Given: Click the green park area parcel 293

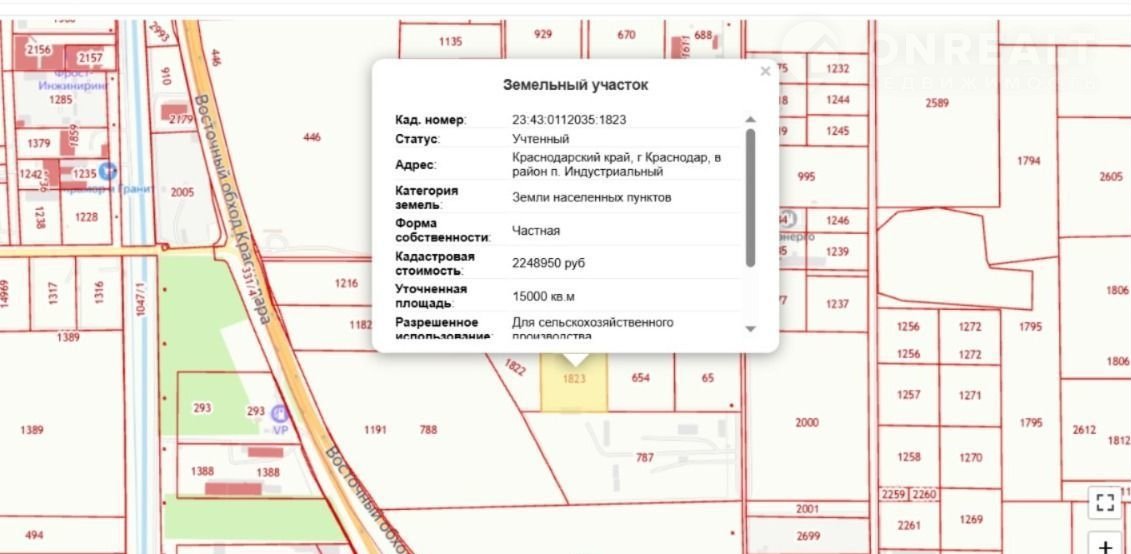Looking at the screenshot, I should [202, 408].
